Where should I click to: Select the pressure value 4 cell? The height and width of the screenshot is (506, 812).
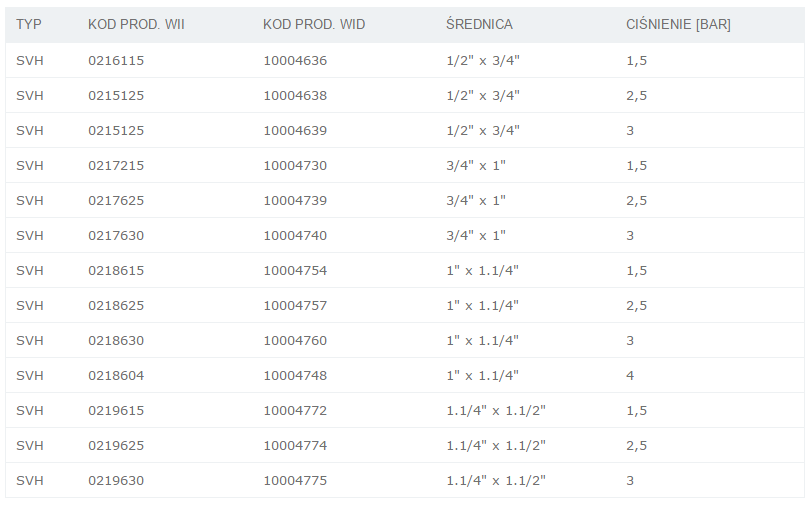coord(630,375)
